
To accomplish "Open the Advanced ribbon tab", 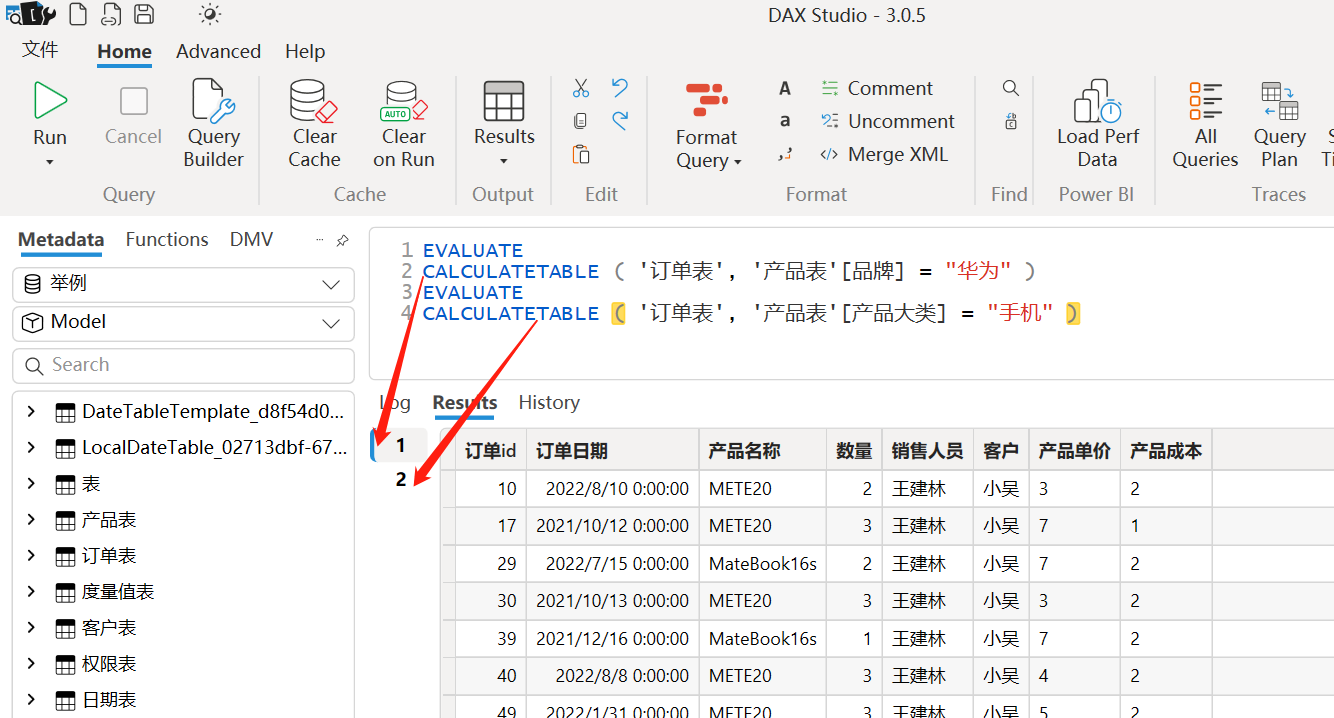I will pyautogui.click(x=218, y=51).
